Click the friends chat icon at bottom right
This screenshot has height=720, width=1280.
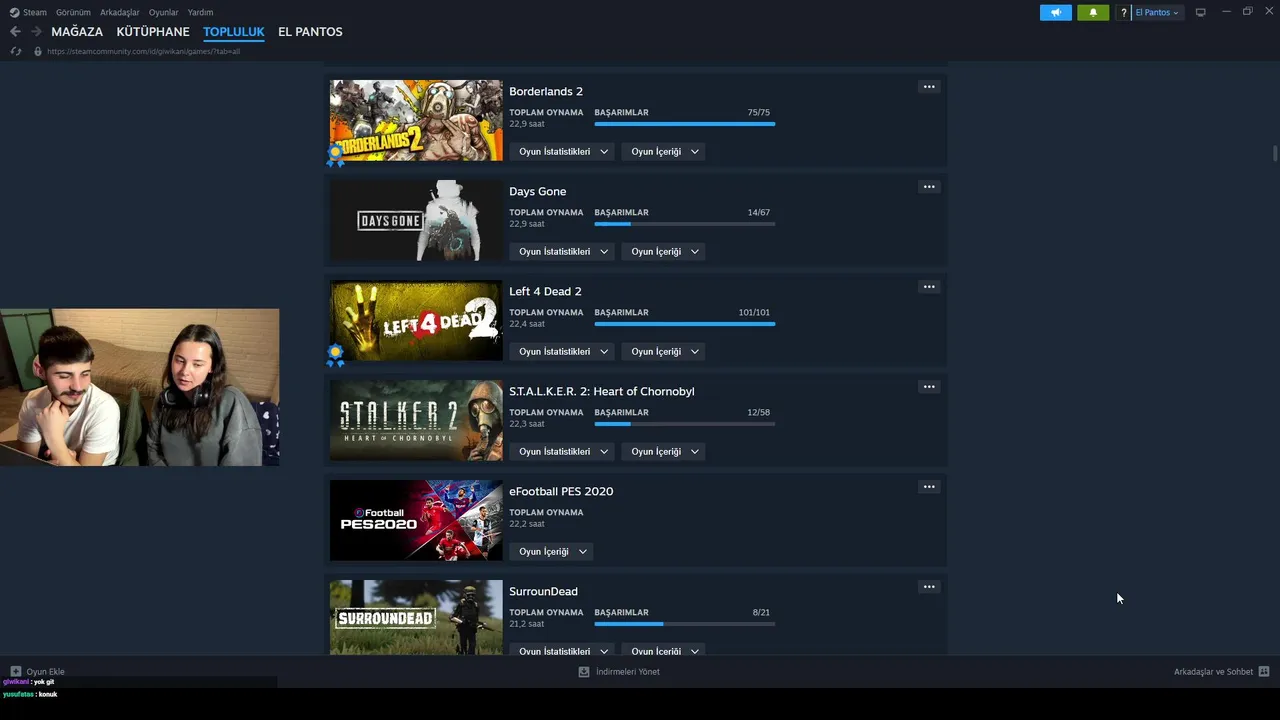[x=1264, y=672]
